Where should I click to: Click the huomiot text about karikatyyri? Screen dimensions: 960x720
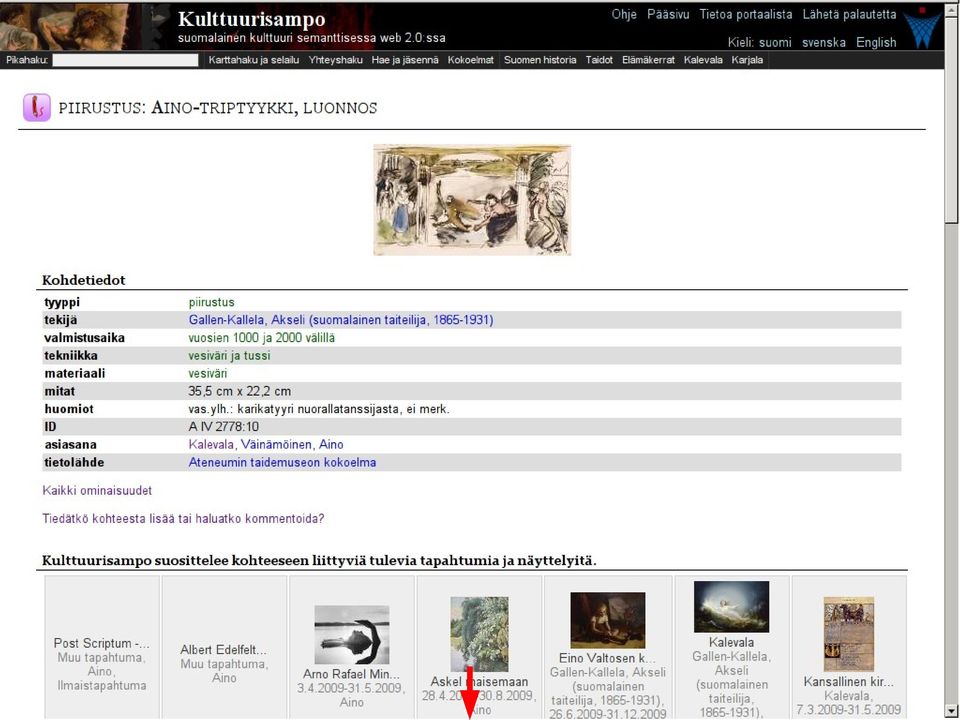[x=319, y=409]
